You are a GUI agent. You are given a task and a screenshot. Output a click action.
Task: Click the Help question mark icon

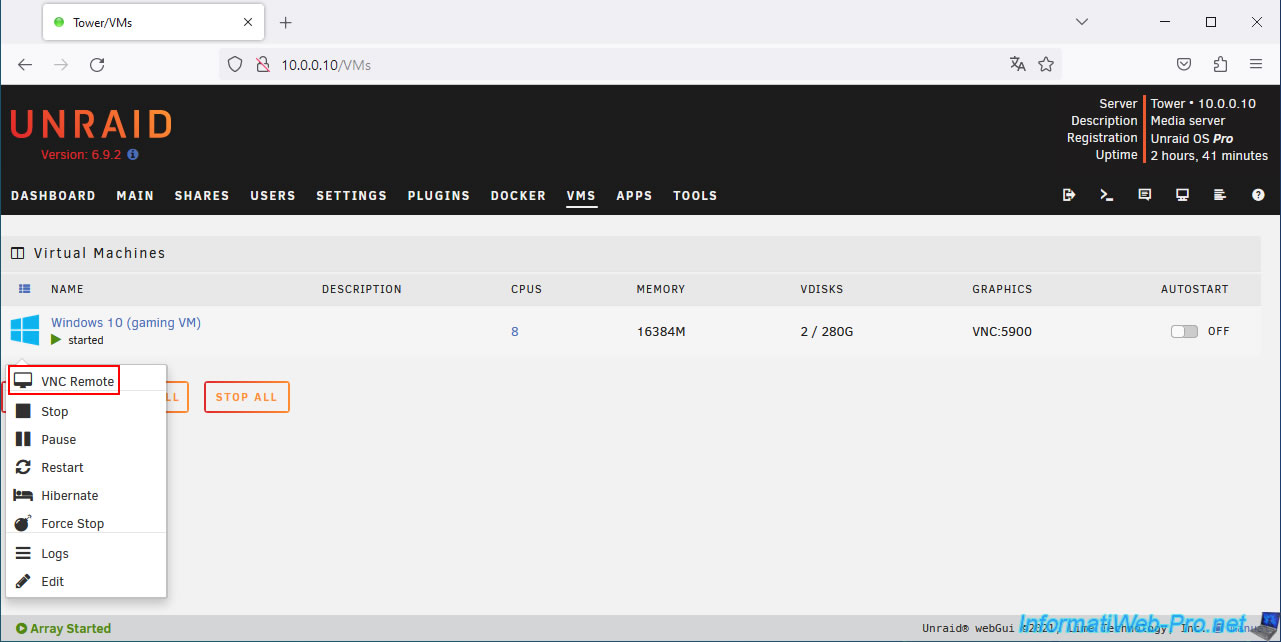[1258, 195]
